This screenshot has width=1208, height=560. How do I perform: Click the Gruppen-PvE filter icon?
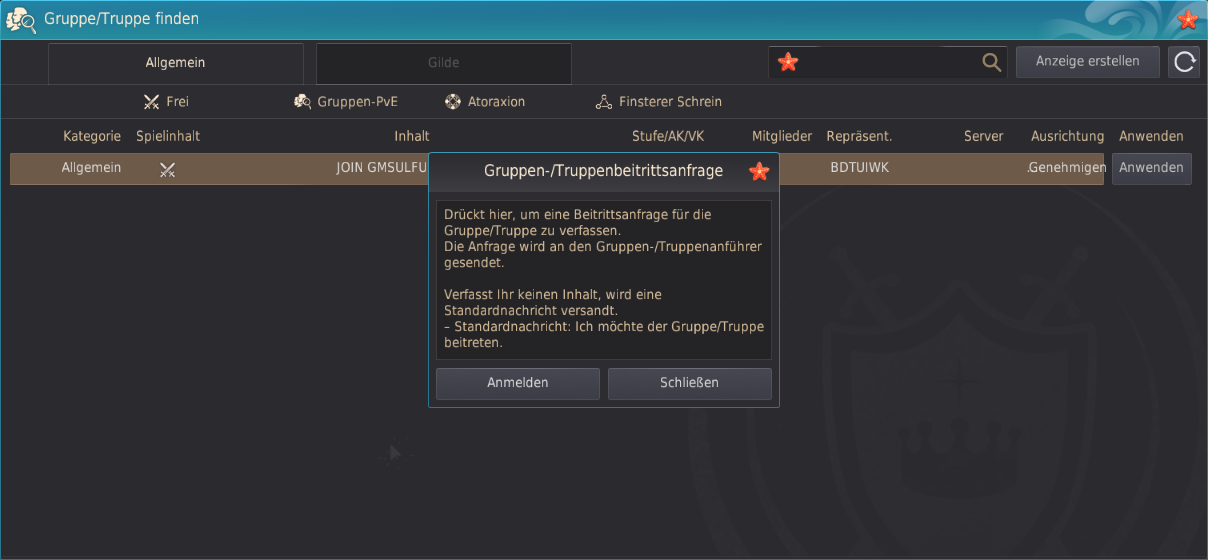coord(302,102)
